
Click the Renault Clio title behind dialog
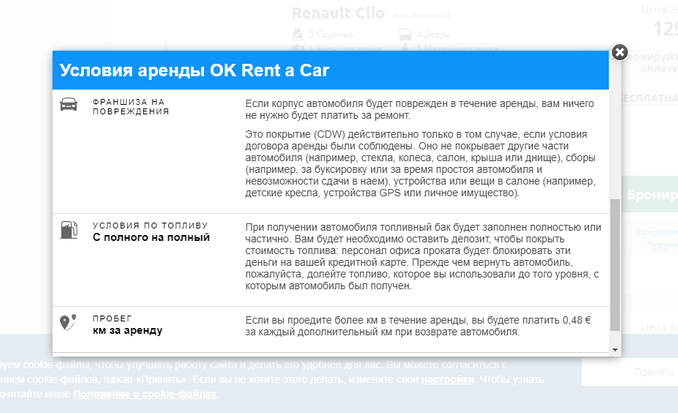click(x=338, y=13)
